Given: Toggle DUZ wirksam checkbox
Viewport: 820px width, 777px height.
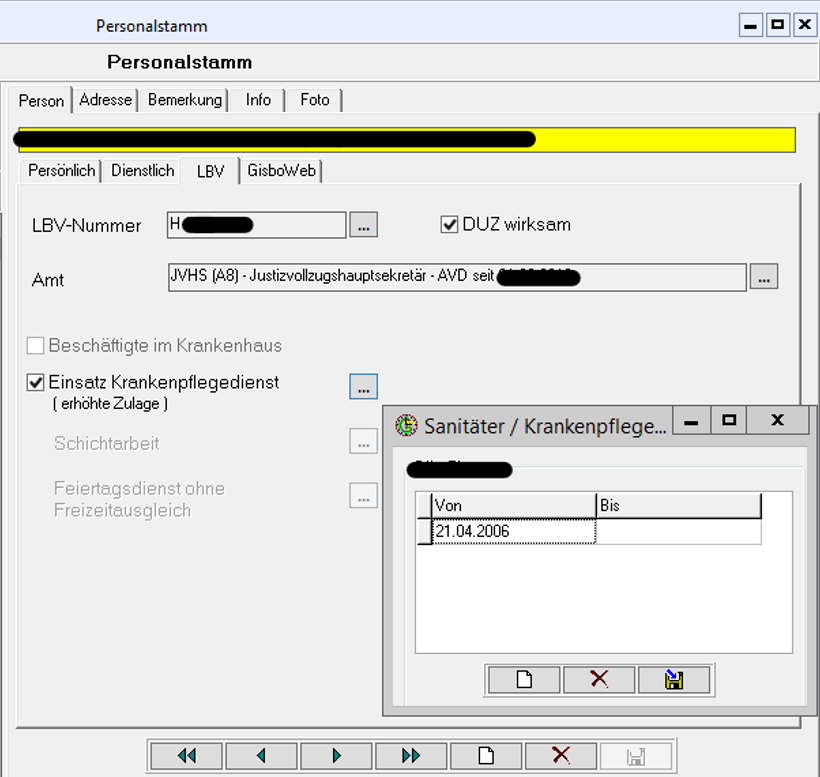Looking at the screenshot, I should pos(449,224).
